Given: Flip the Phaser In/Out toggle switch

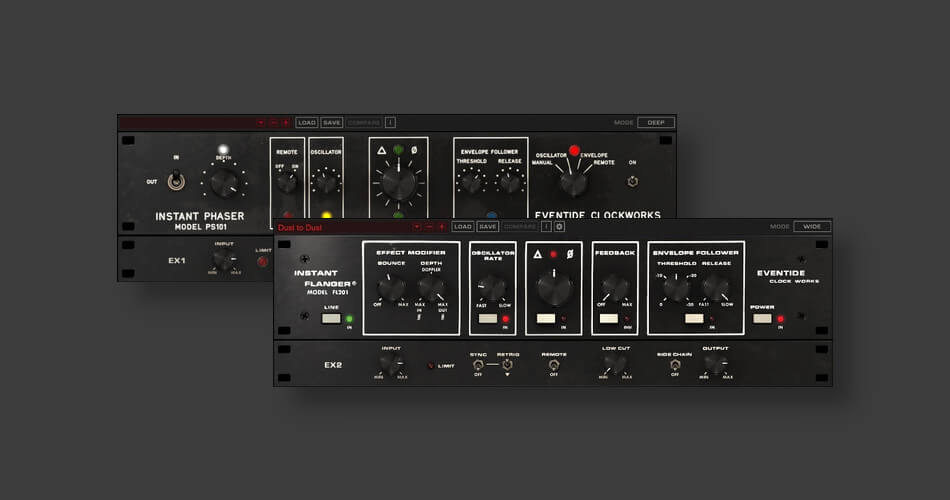Looking at the screenshot, I should pyautogui.click(x=174, y=181).
